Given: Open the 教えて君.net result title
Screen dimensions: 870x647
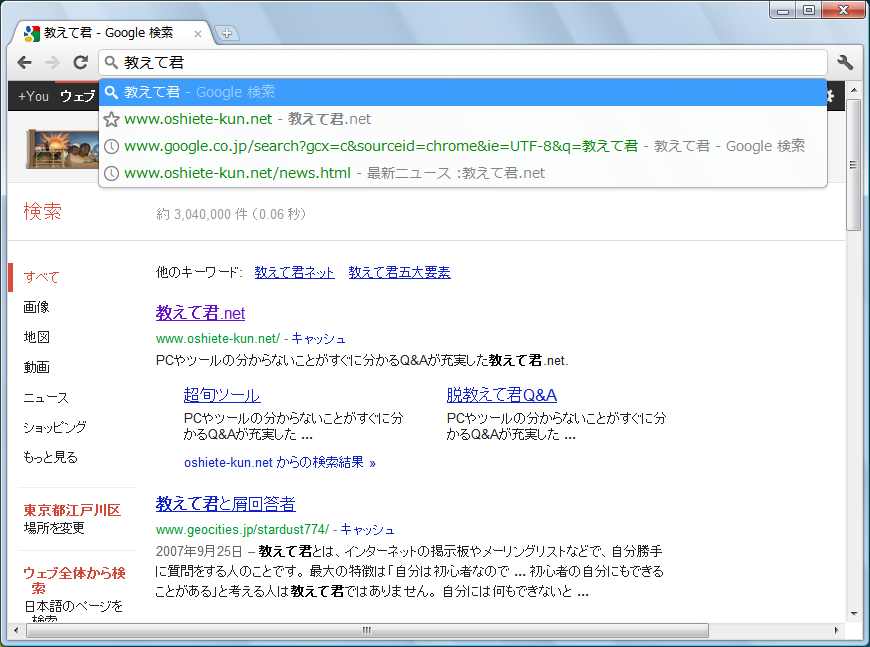Looking at the screenshot, I should tap(200, 312).
